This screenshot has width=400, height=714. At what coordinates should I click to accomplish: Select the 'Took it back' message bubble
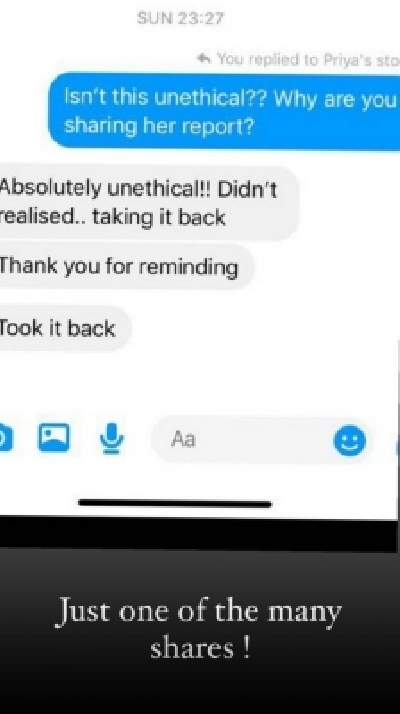(65, 328)
